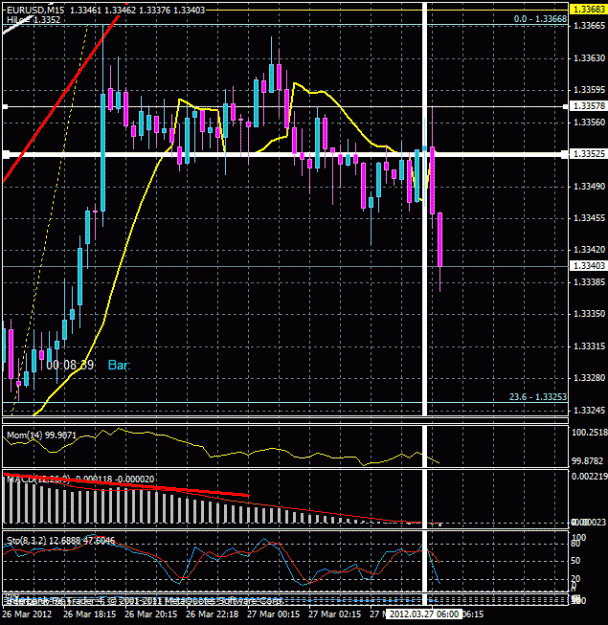Select left handle of thick 1.33525 line
This screenshot has width=608, height=625.
point(6,154)
